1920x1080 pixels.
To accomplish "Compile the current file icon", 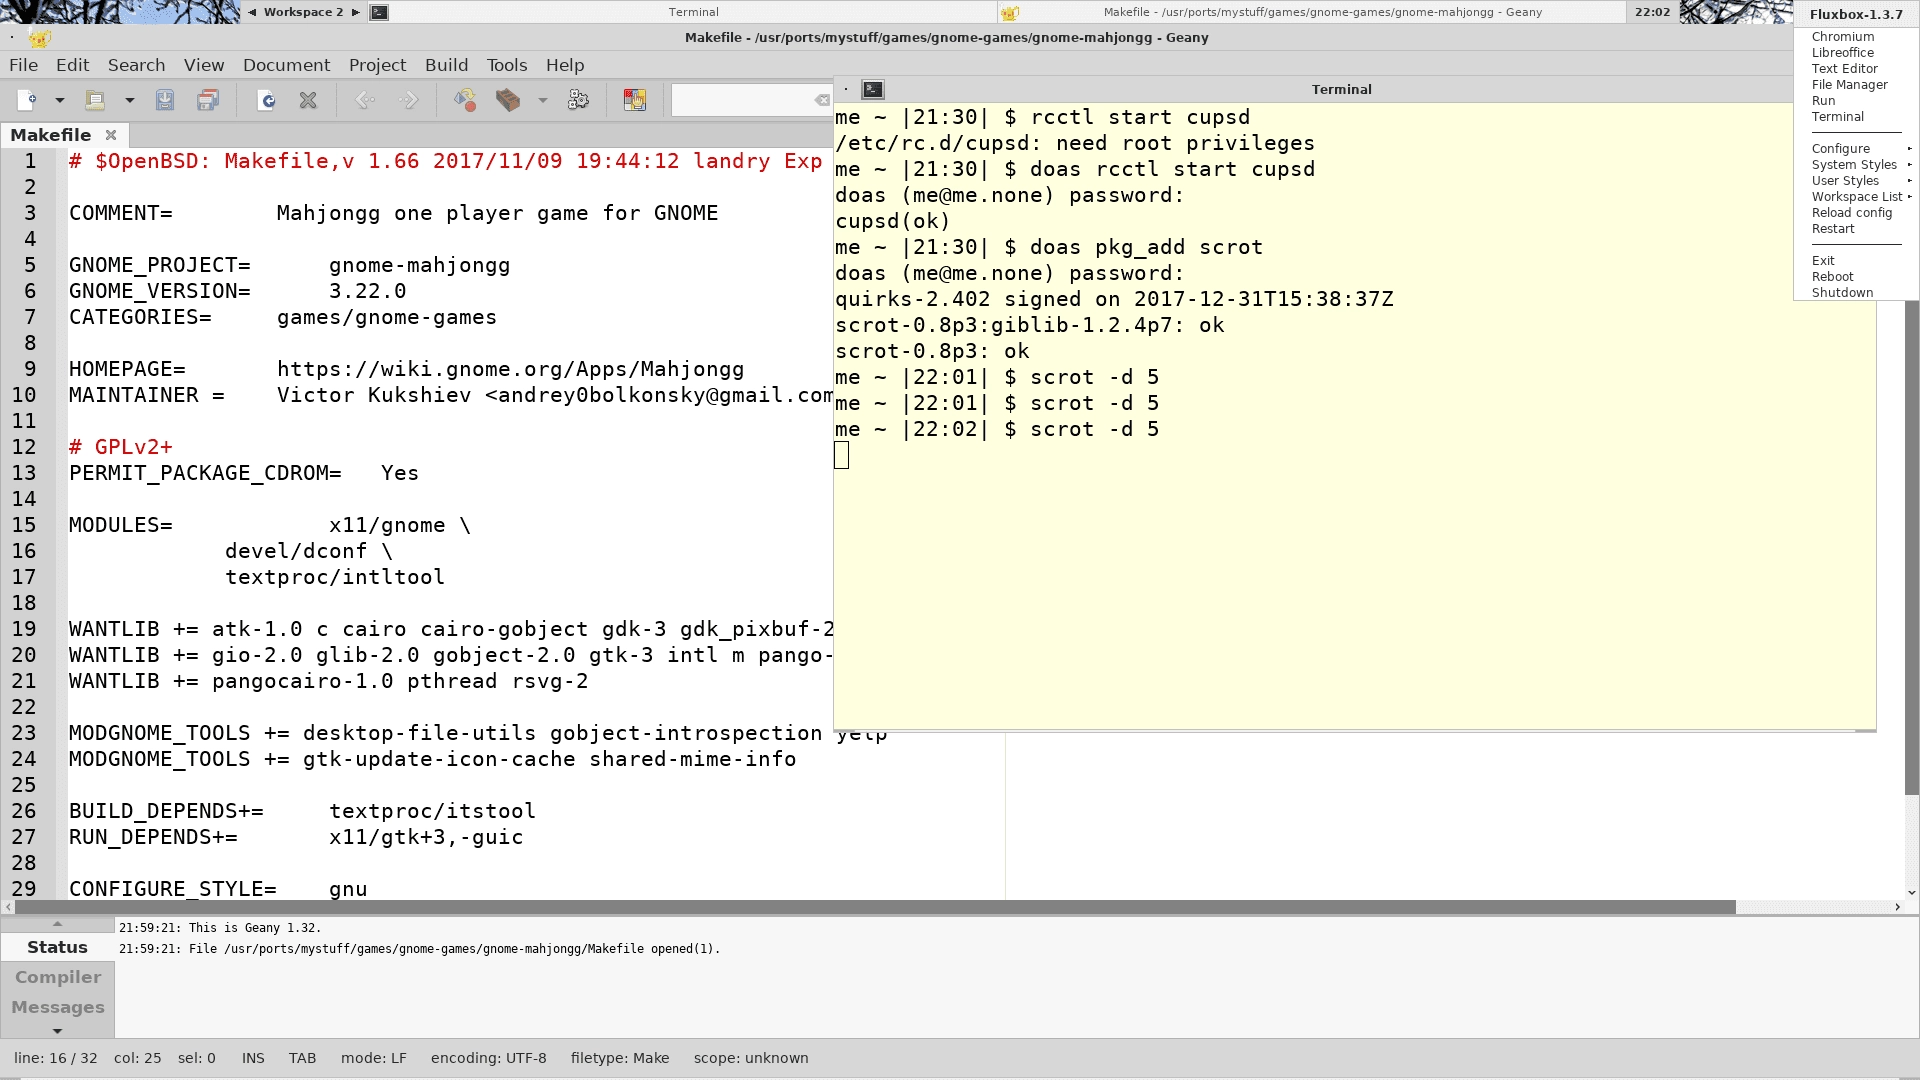I will [x=465, y=100].
